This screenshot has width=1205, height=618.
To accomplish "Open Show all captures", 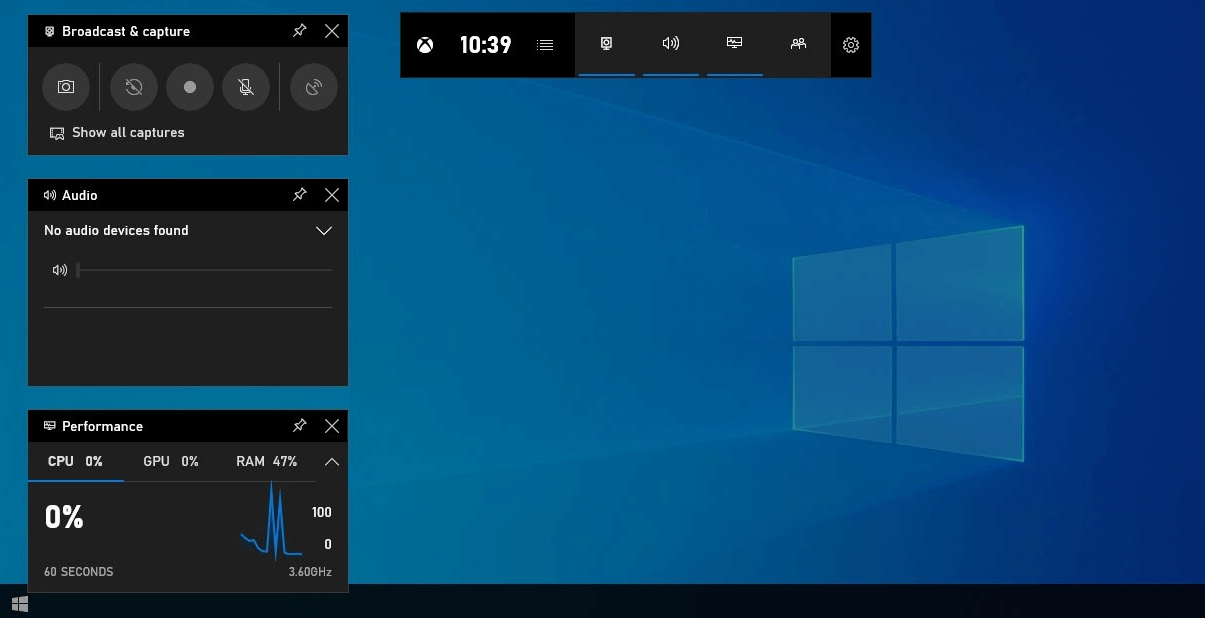I will coord(117,132).
